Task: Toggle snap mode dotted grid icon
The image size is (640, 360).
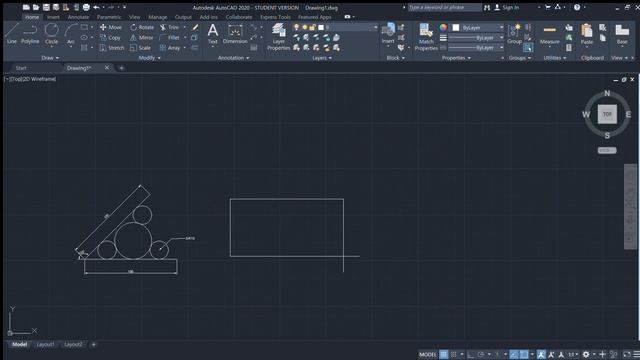Action: tap(453, 354)
